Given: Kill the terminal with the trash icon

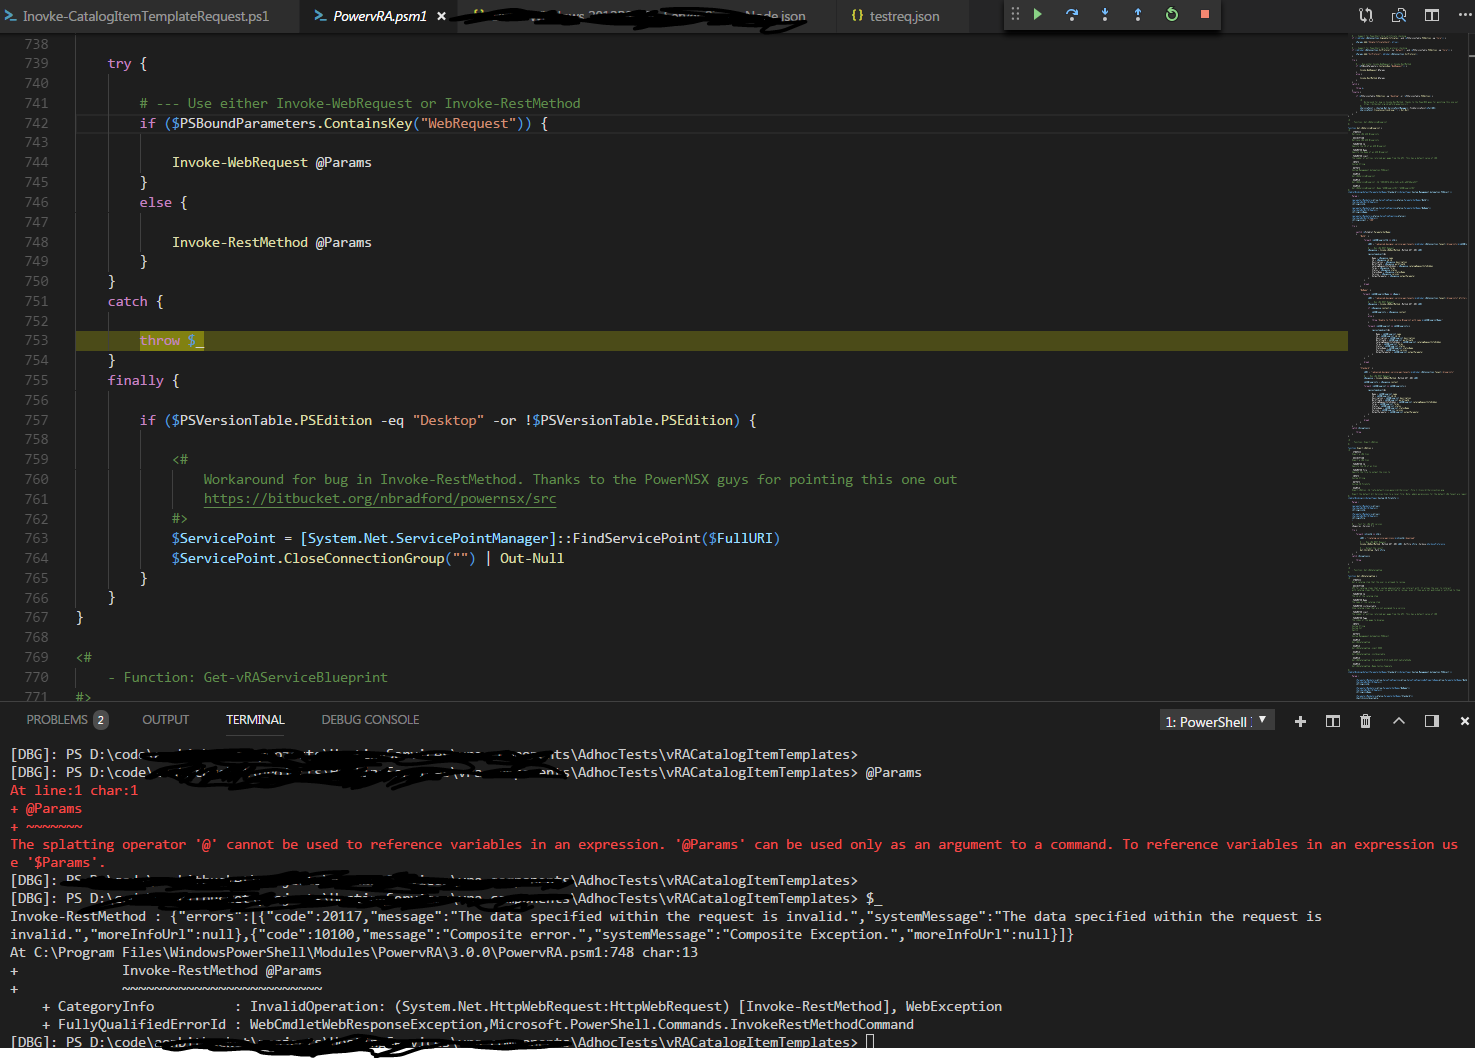Looking at the screenshot, I should point(1365,720).
